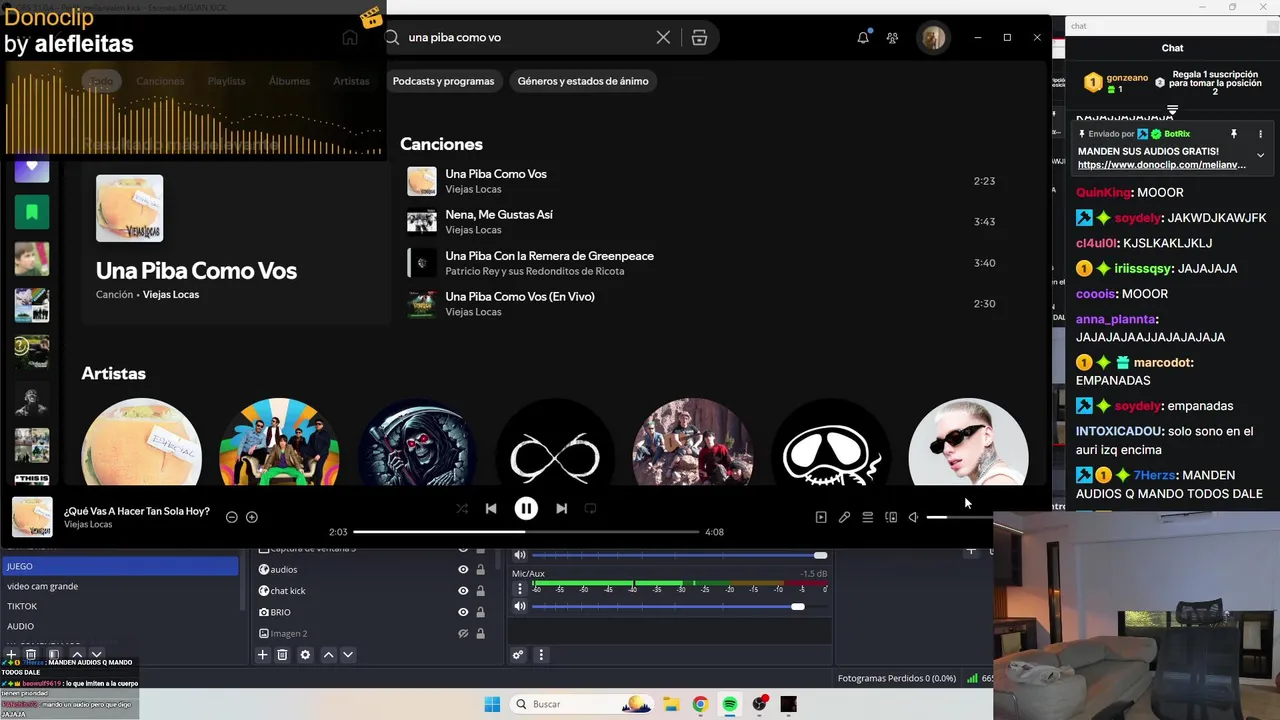Go to Spotify Home
Viewport: 1280px width, 720px height.
(x=350, y=37)
